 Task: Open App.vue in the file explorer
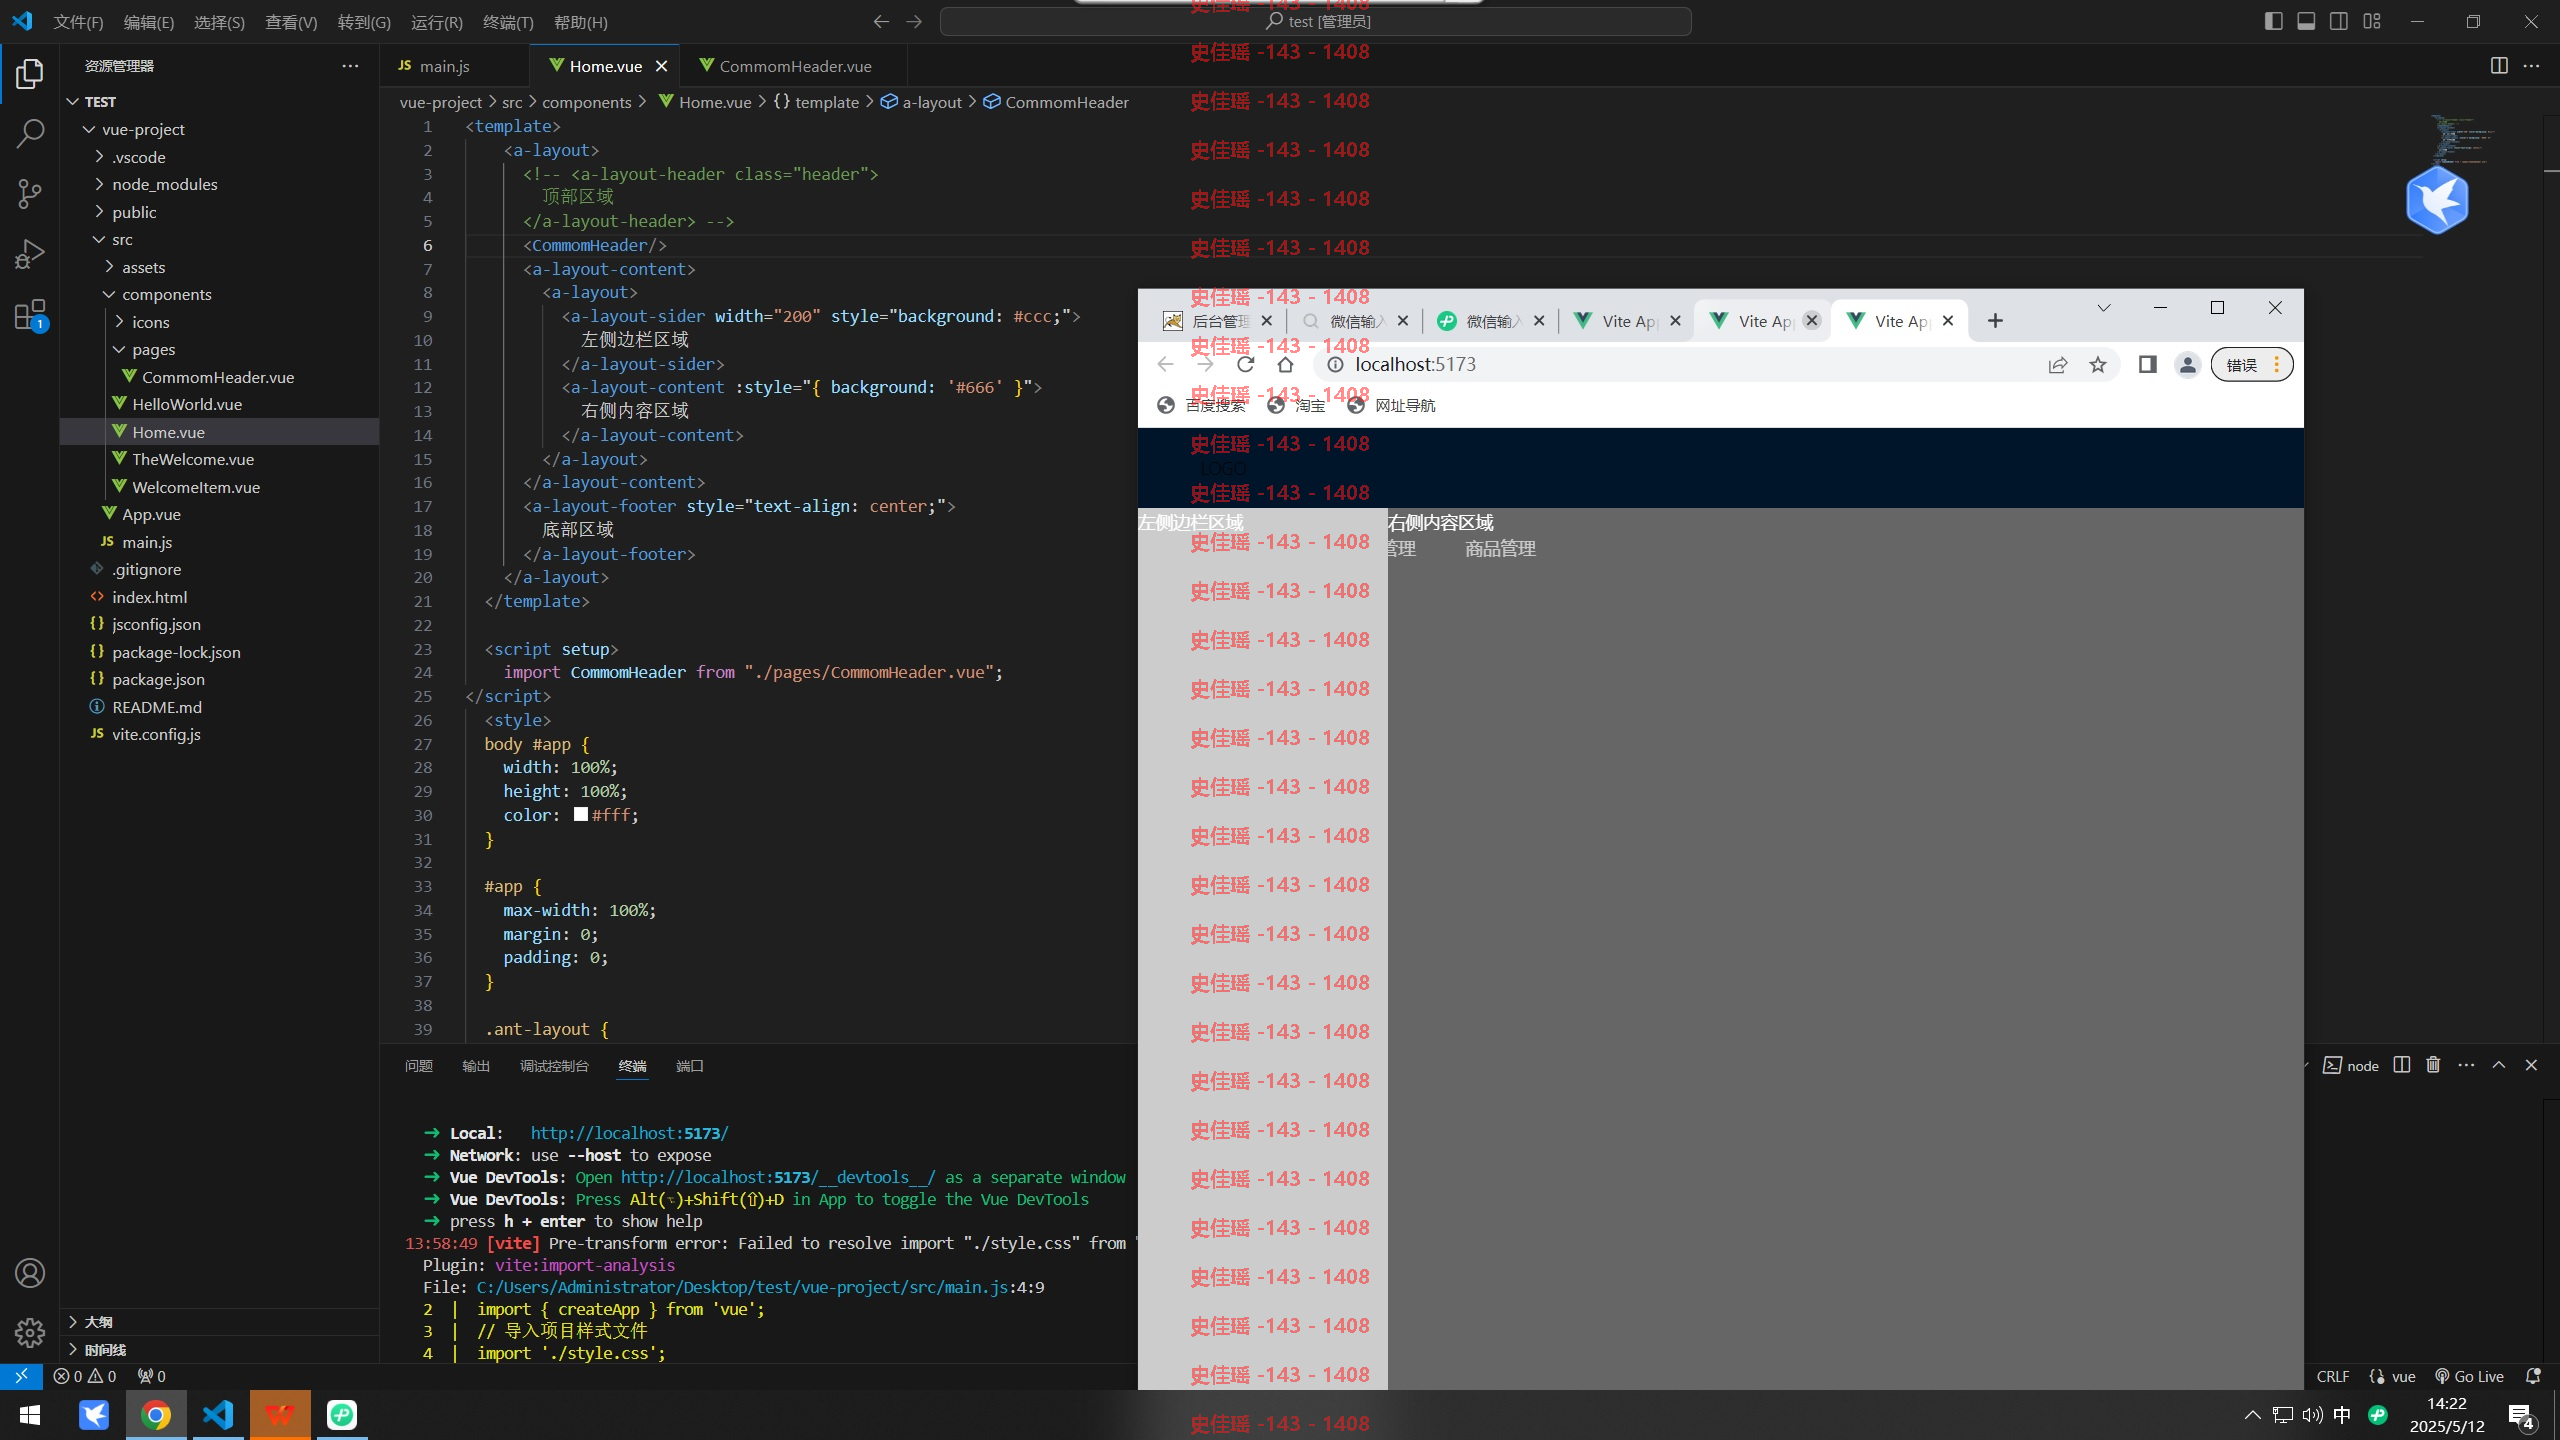pyautogui.click(x=219, y=514)
